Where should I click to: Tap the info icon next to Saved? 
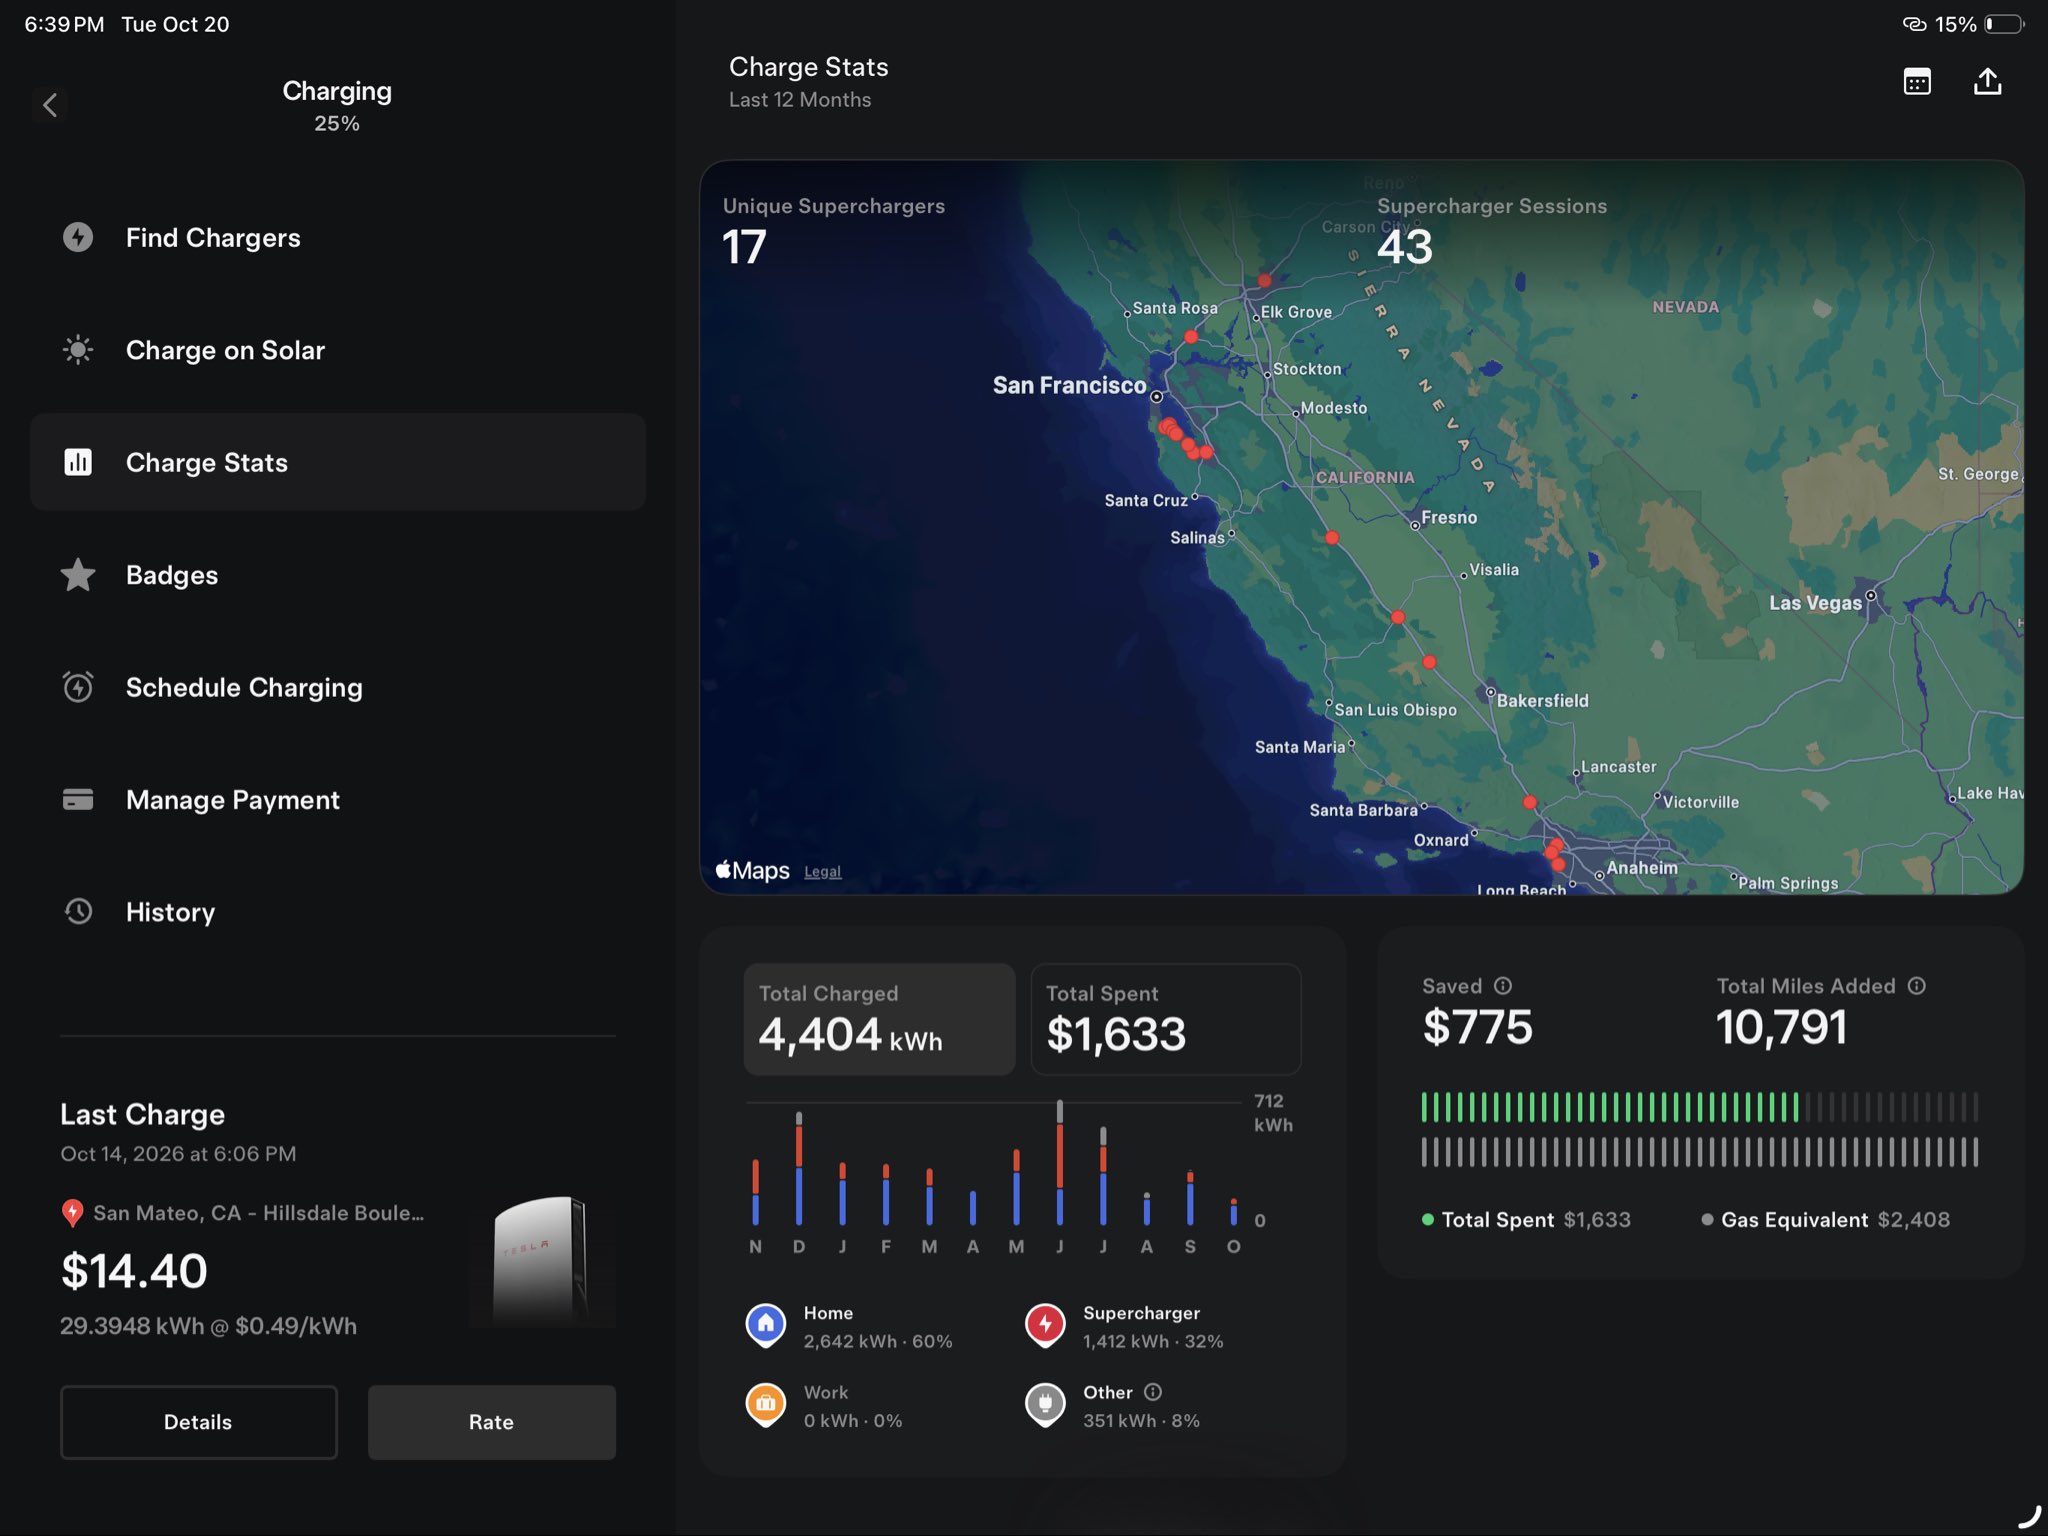point(1503,986)
